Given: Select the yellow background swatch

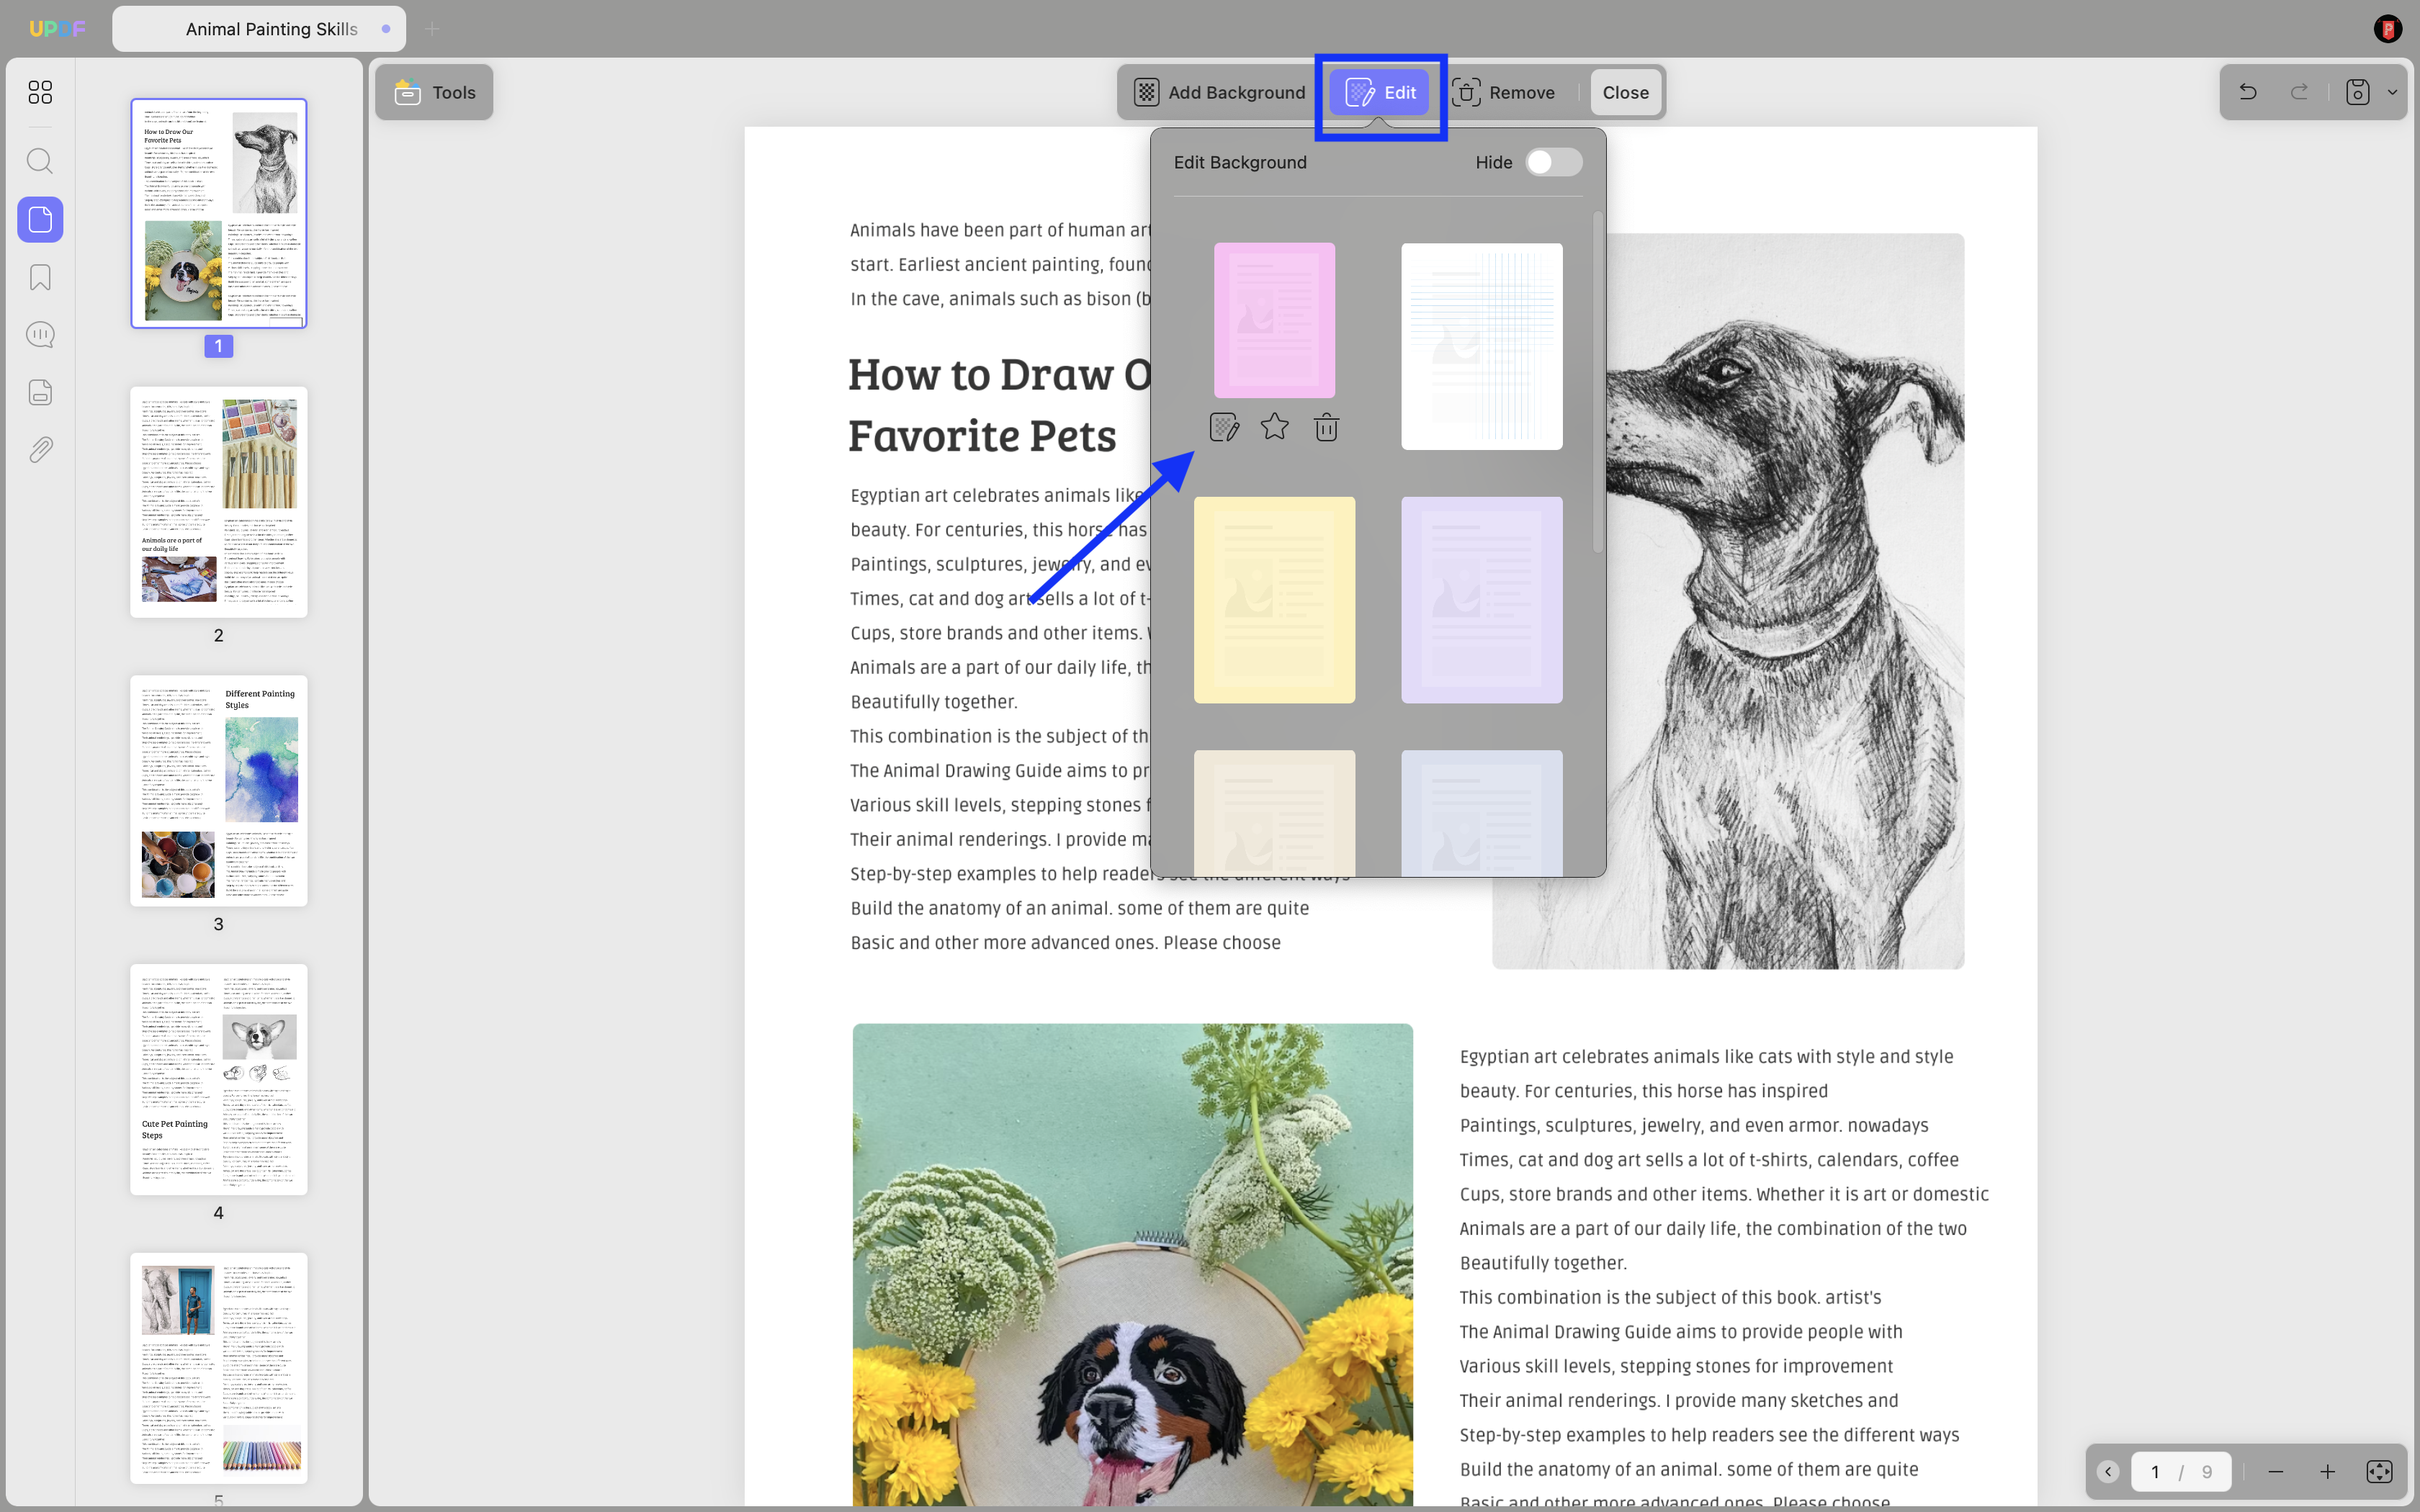Looking at the screenshot, I should [x=1274, y=600].
